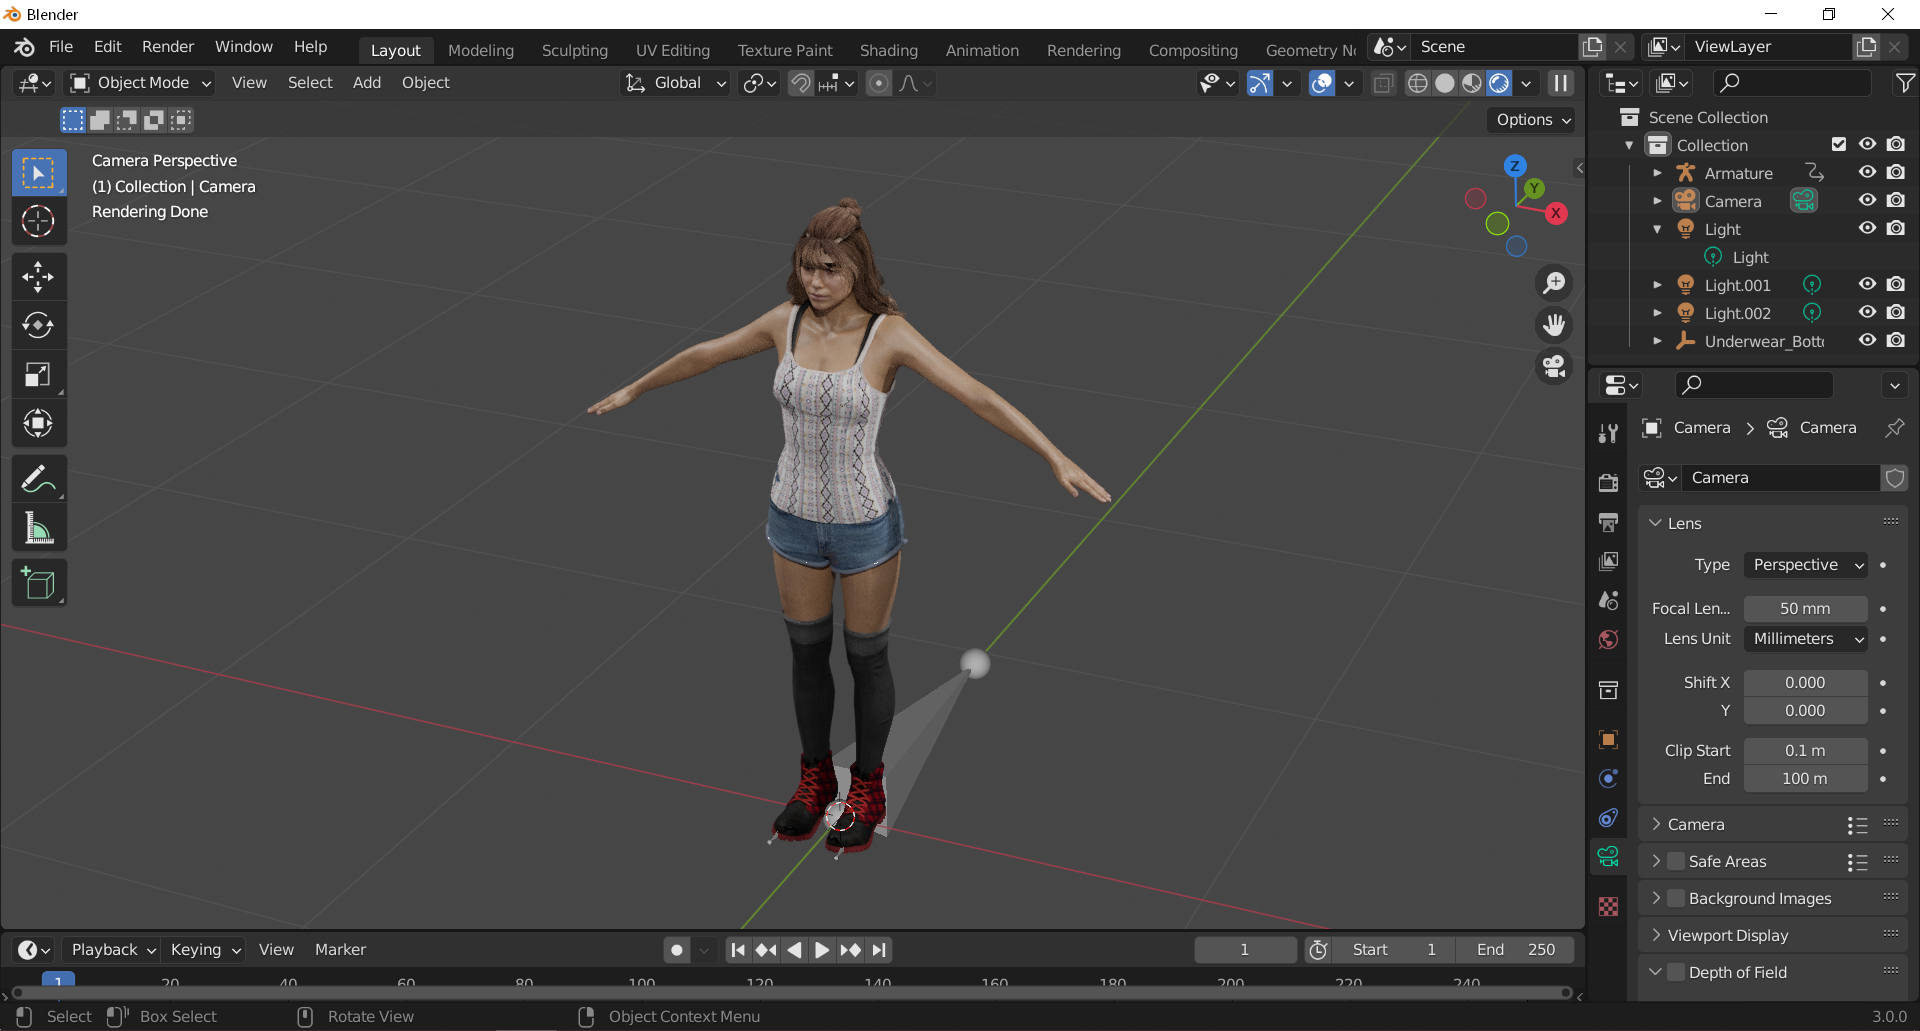
Task: Collapse the Light object tree item
Action: tap(1657, 229)
